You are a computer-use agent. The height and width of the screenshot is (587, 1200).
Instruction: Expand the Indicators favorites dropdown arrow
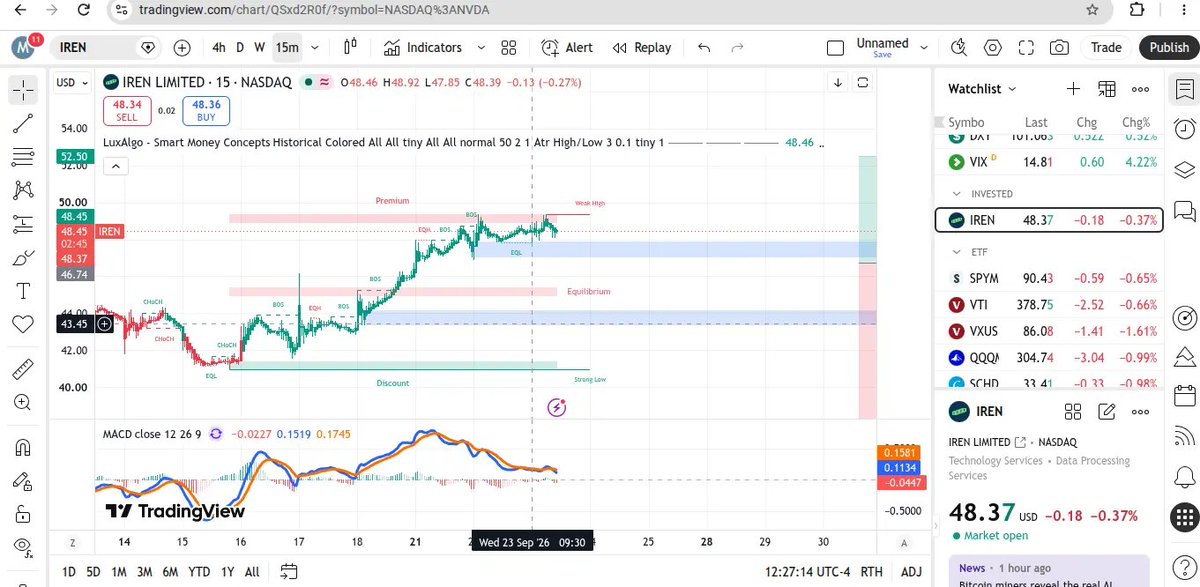tap(479, 47)
